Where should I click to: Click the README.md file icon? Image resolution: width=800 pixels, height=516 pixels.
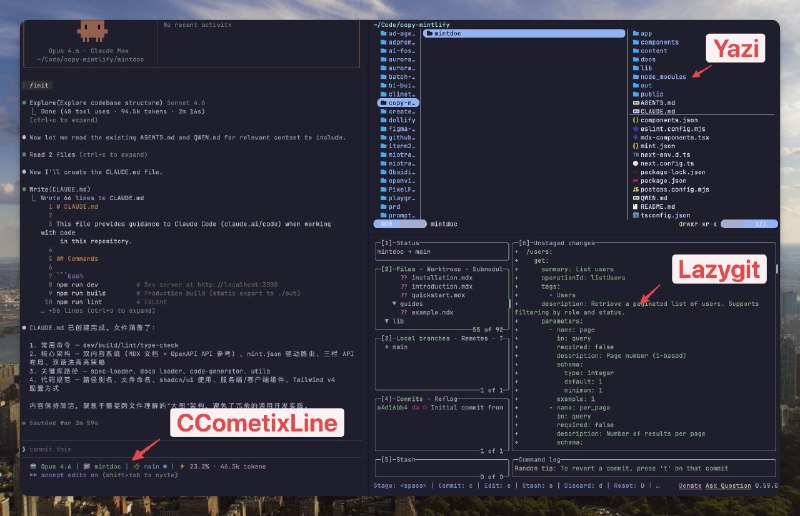[636, 206]
